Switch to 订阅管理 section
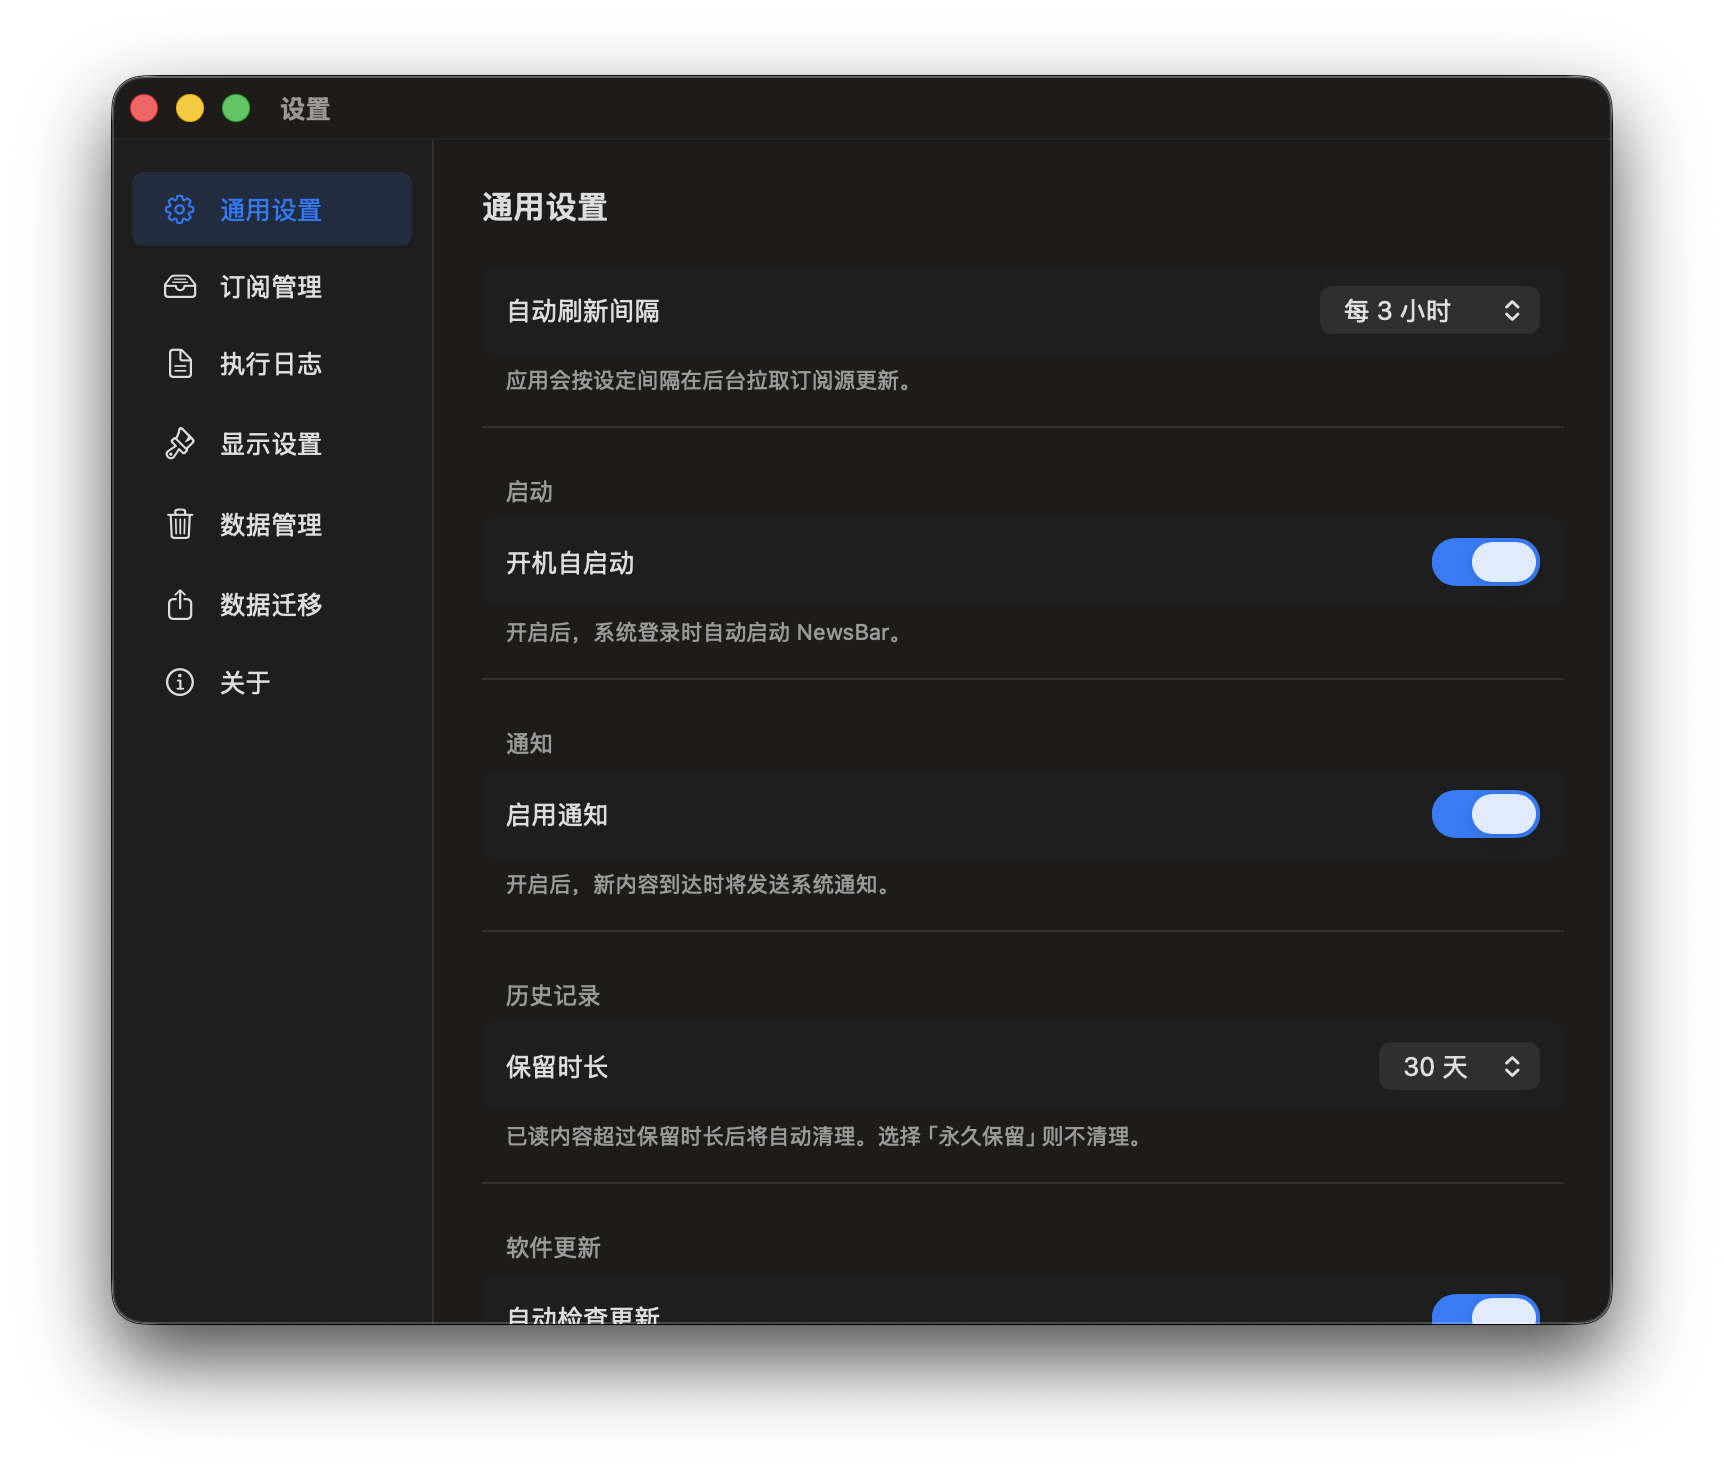This screenshot has height=1472, width=1724. 272,287
